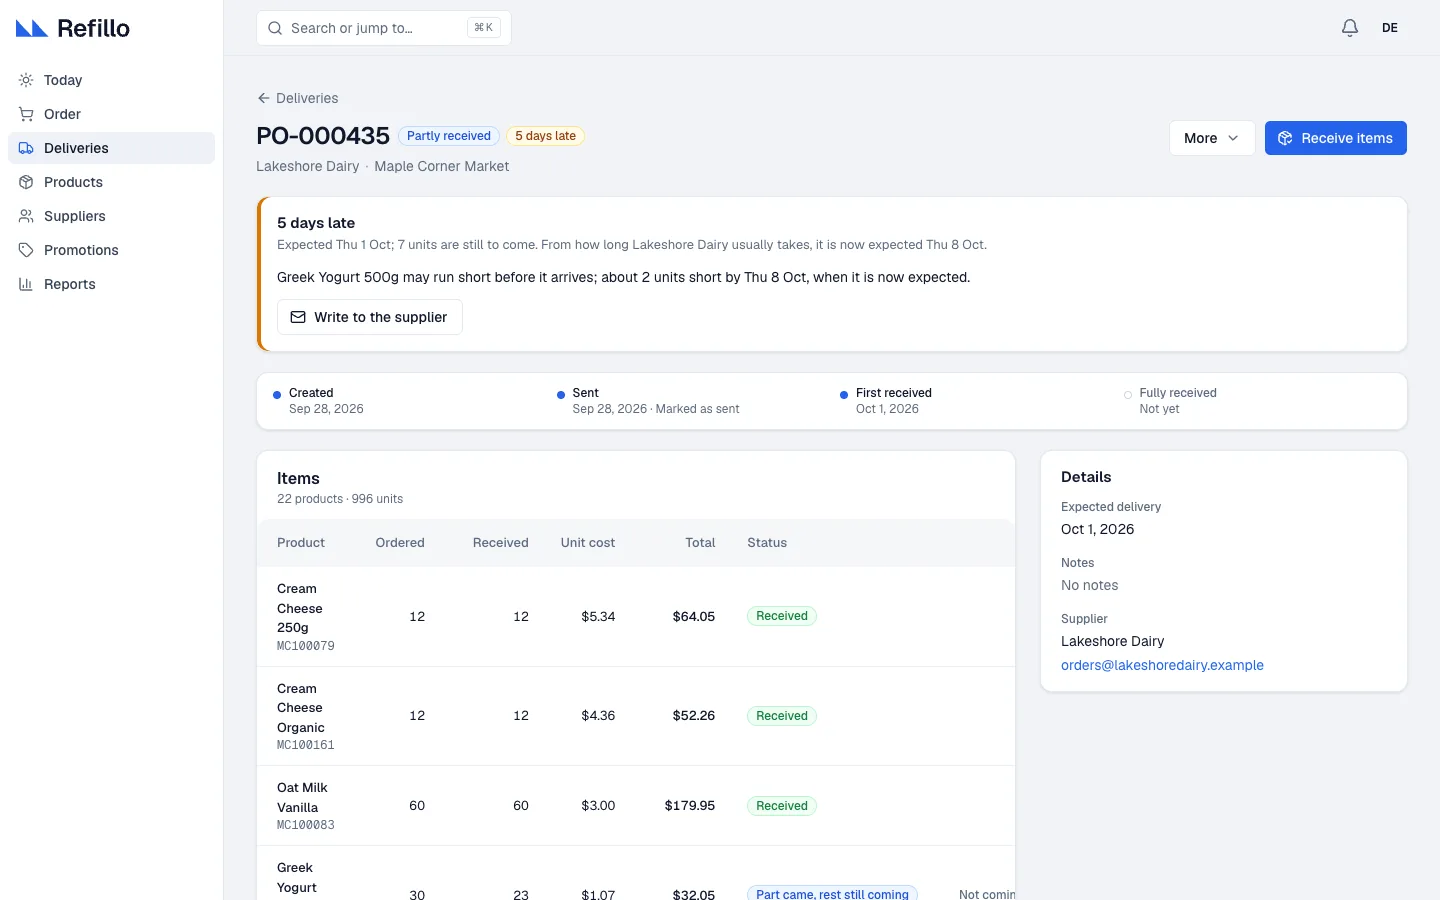Select Deliveries in the sidebar
Image resolution: width=1440 pixels, height=900 pixels.
tap(112, 148)
